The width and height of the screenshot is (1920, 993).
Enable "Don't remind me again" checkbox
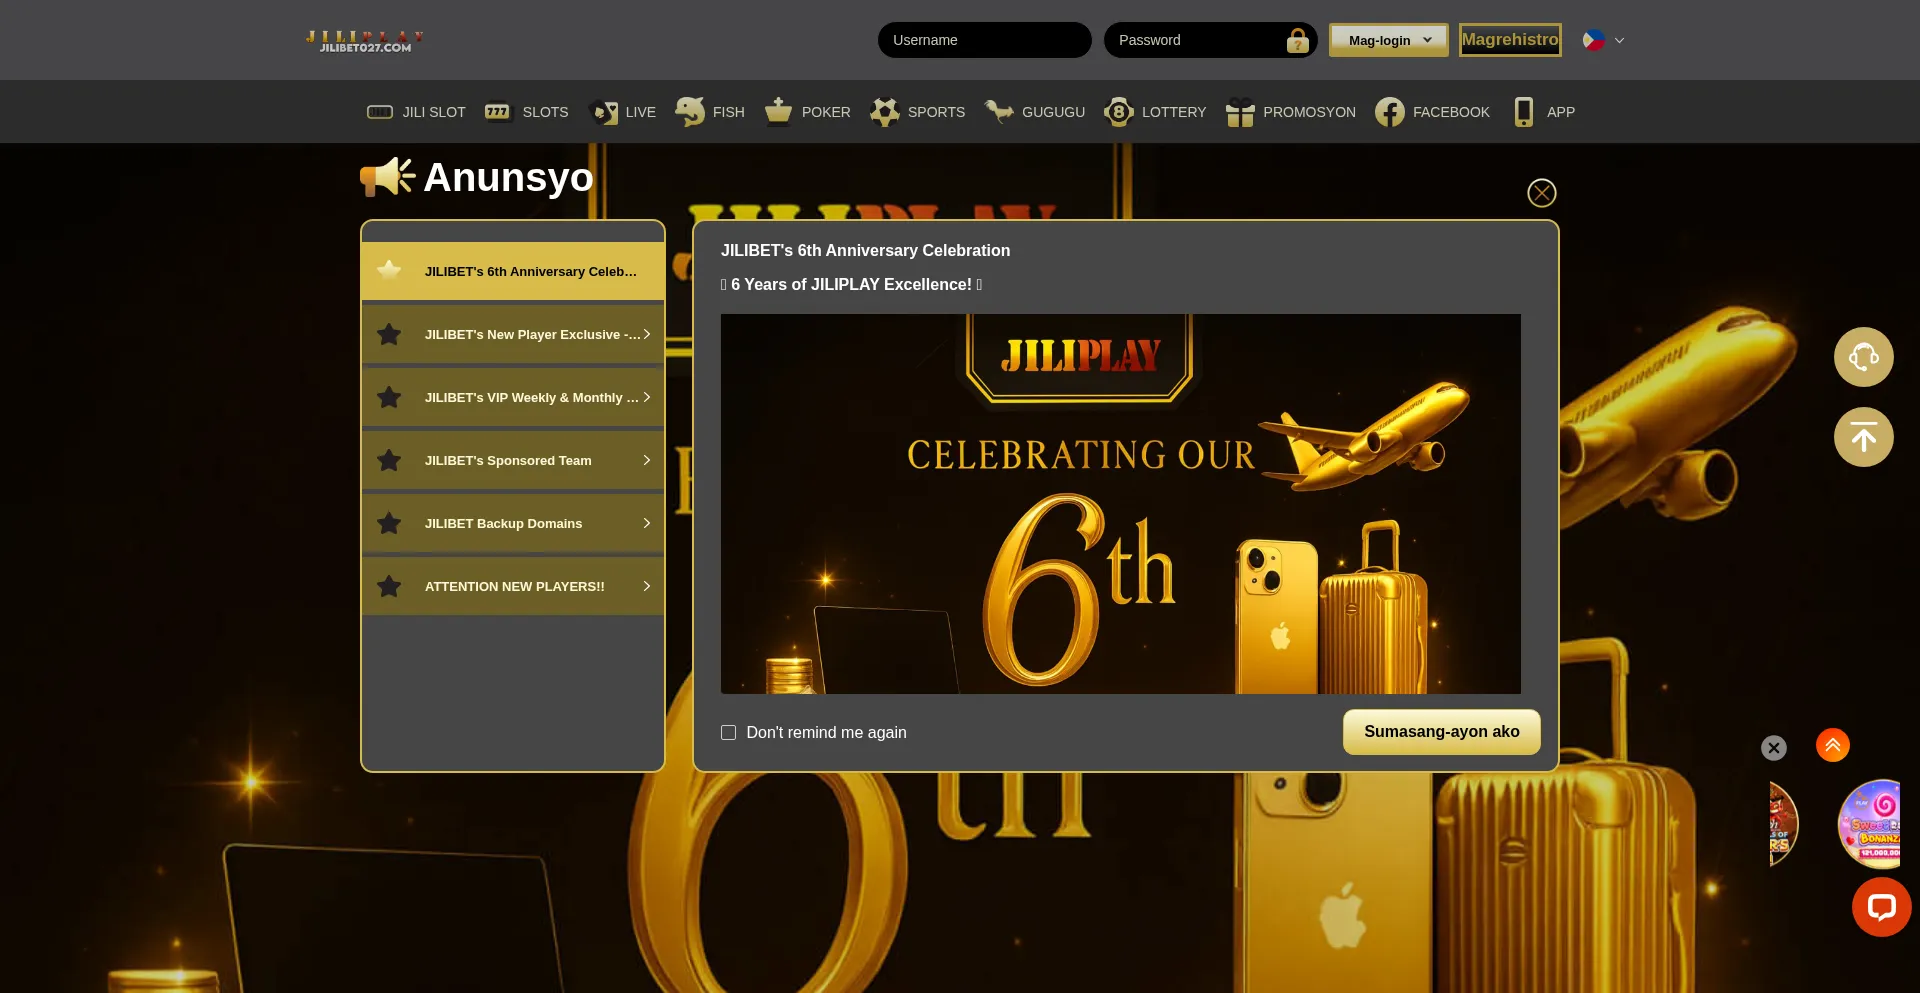(729, 733)
